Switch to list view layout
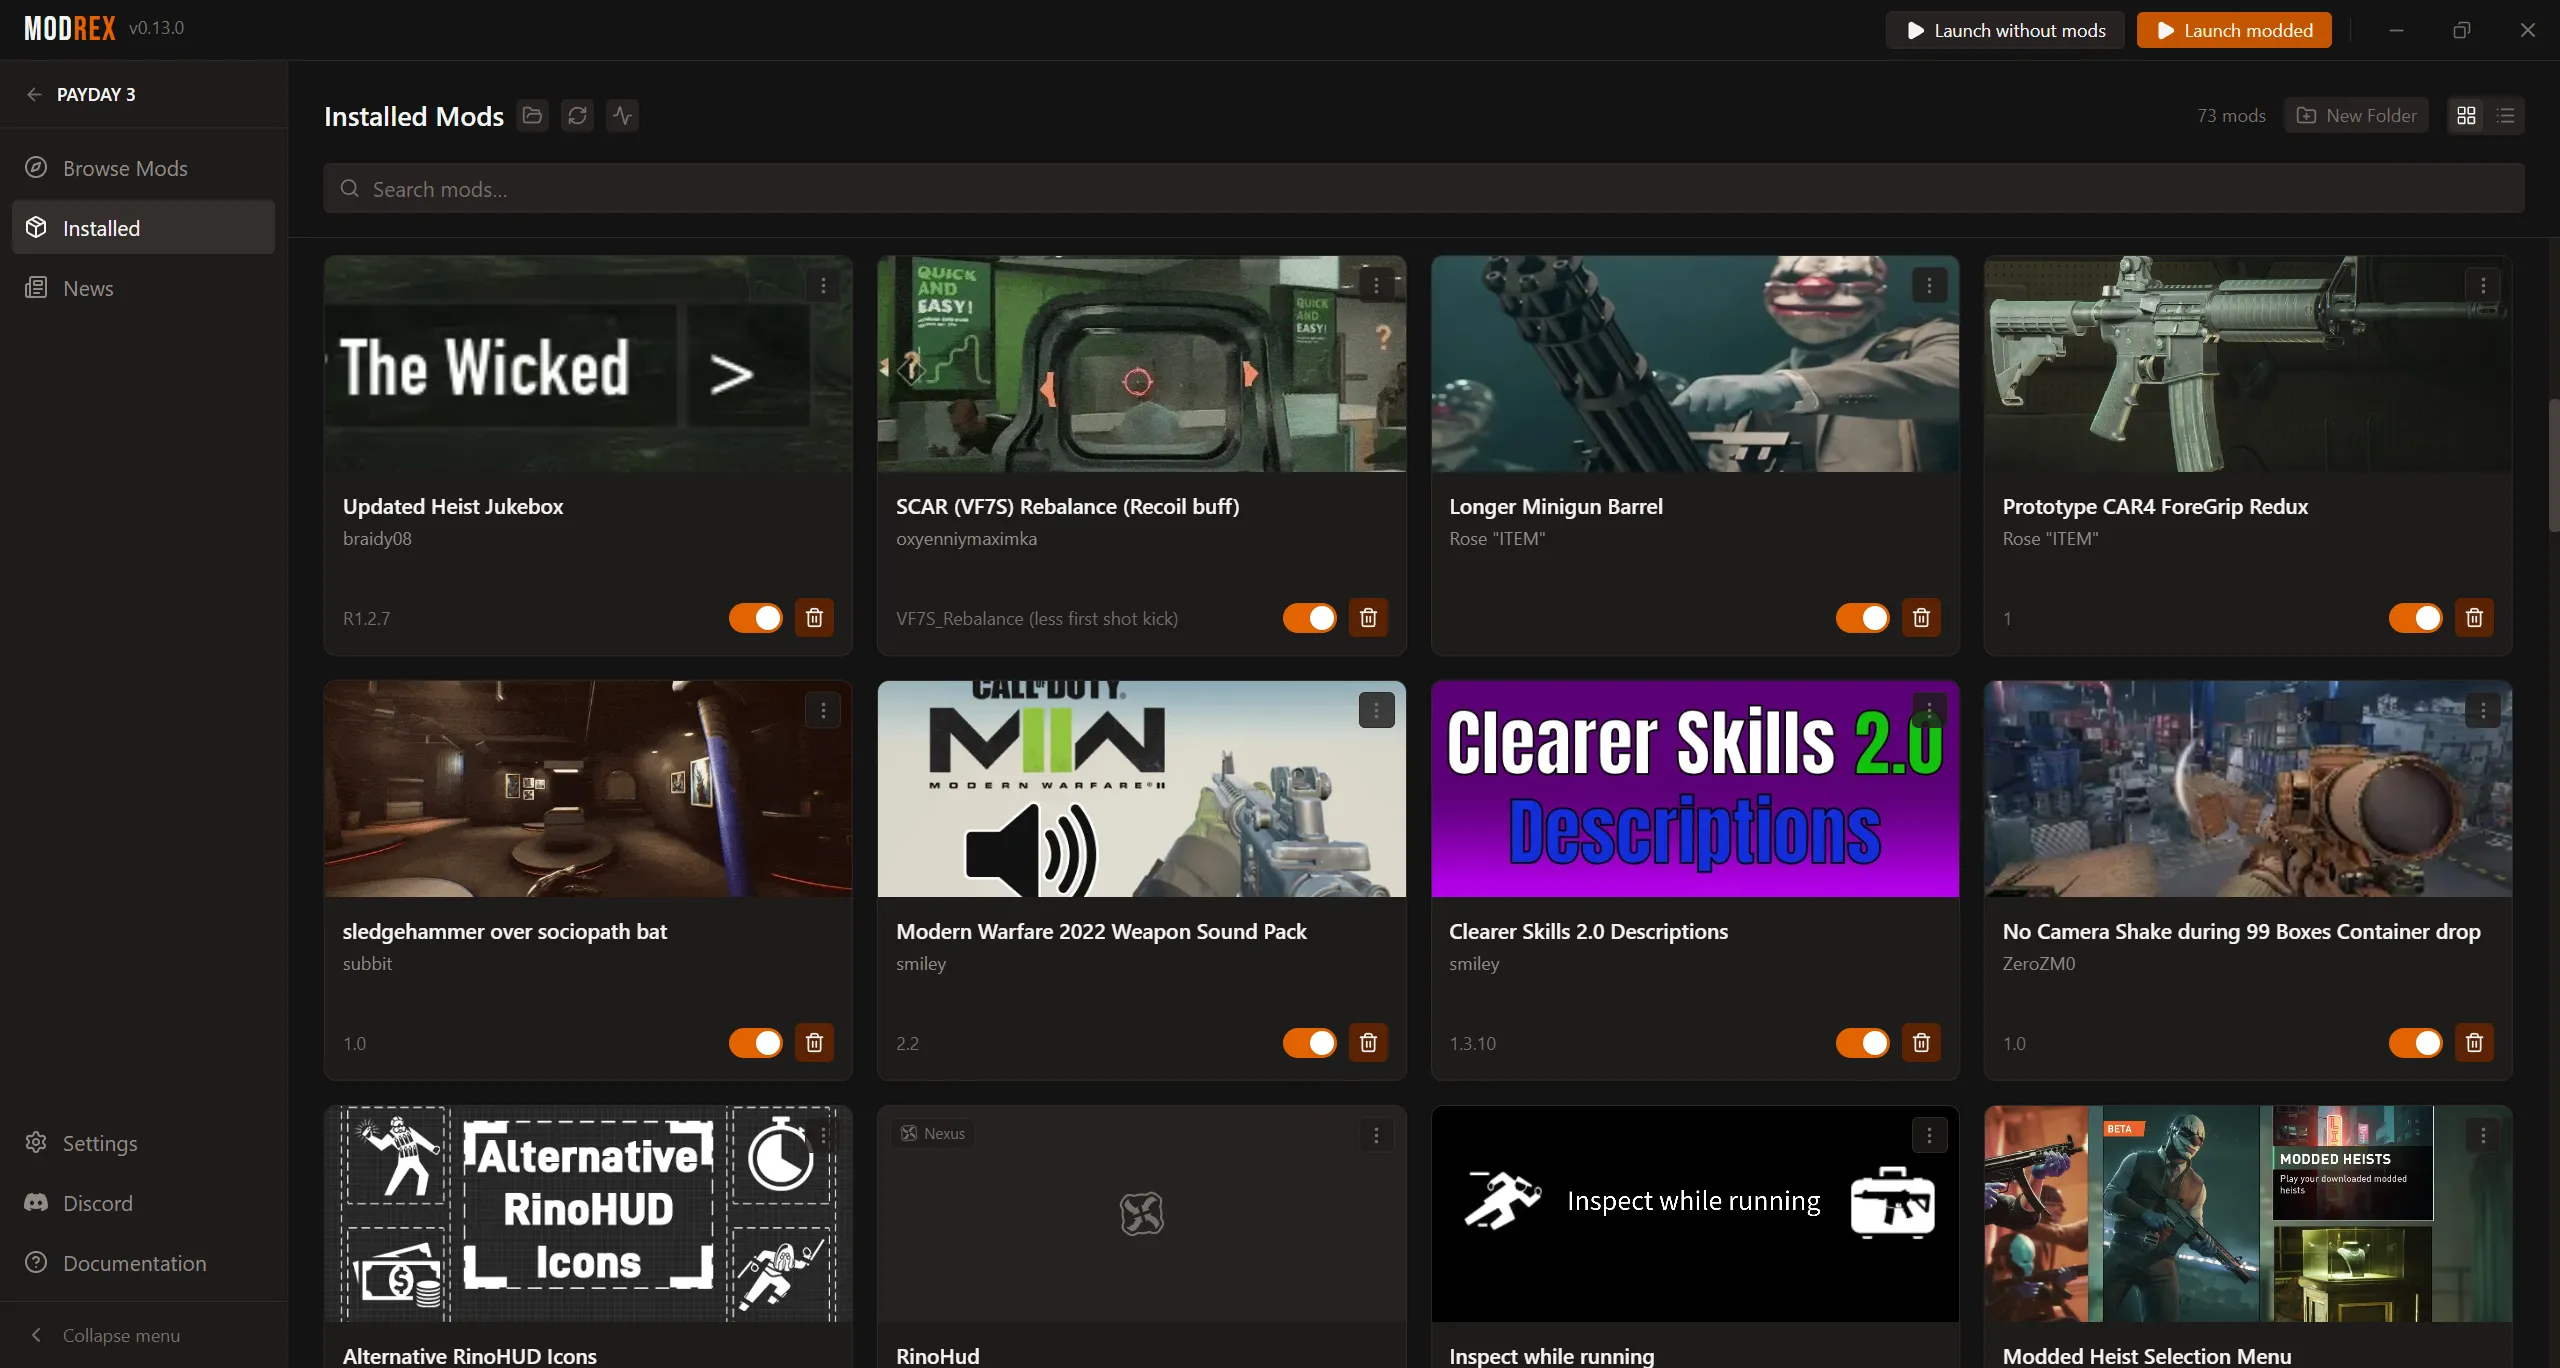Viewport: 2560px width, 1368px height. click(x=2506, y=116)
